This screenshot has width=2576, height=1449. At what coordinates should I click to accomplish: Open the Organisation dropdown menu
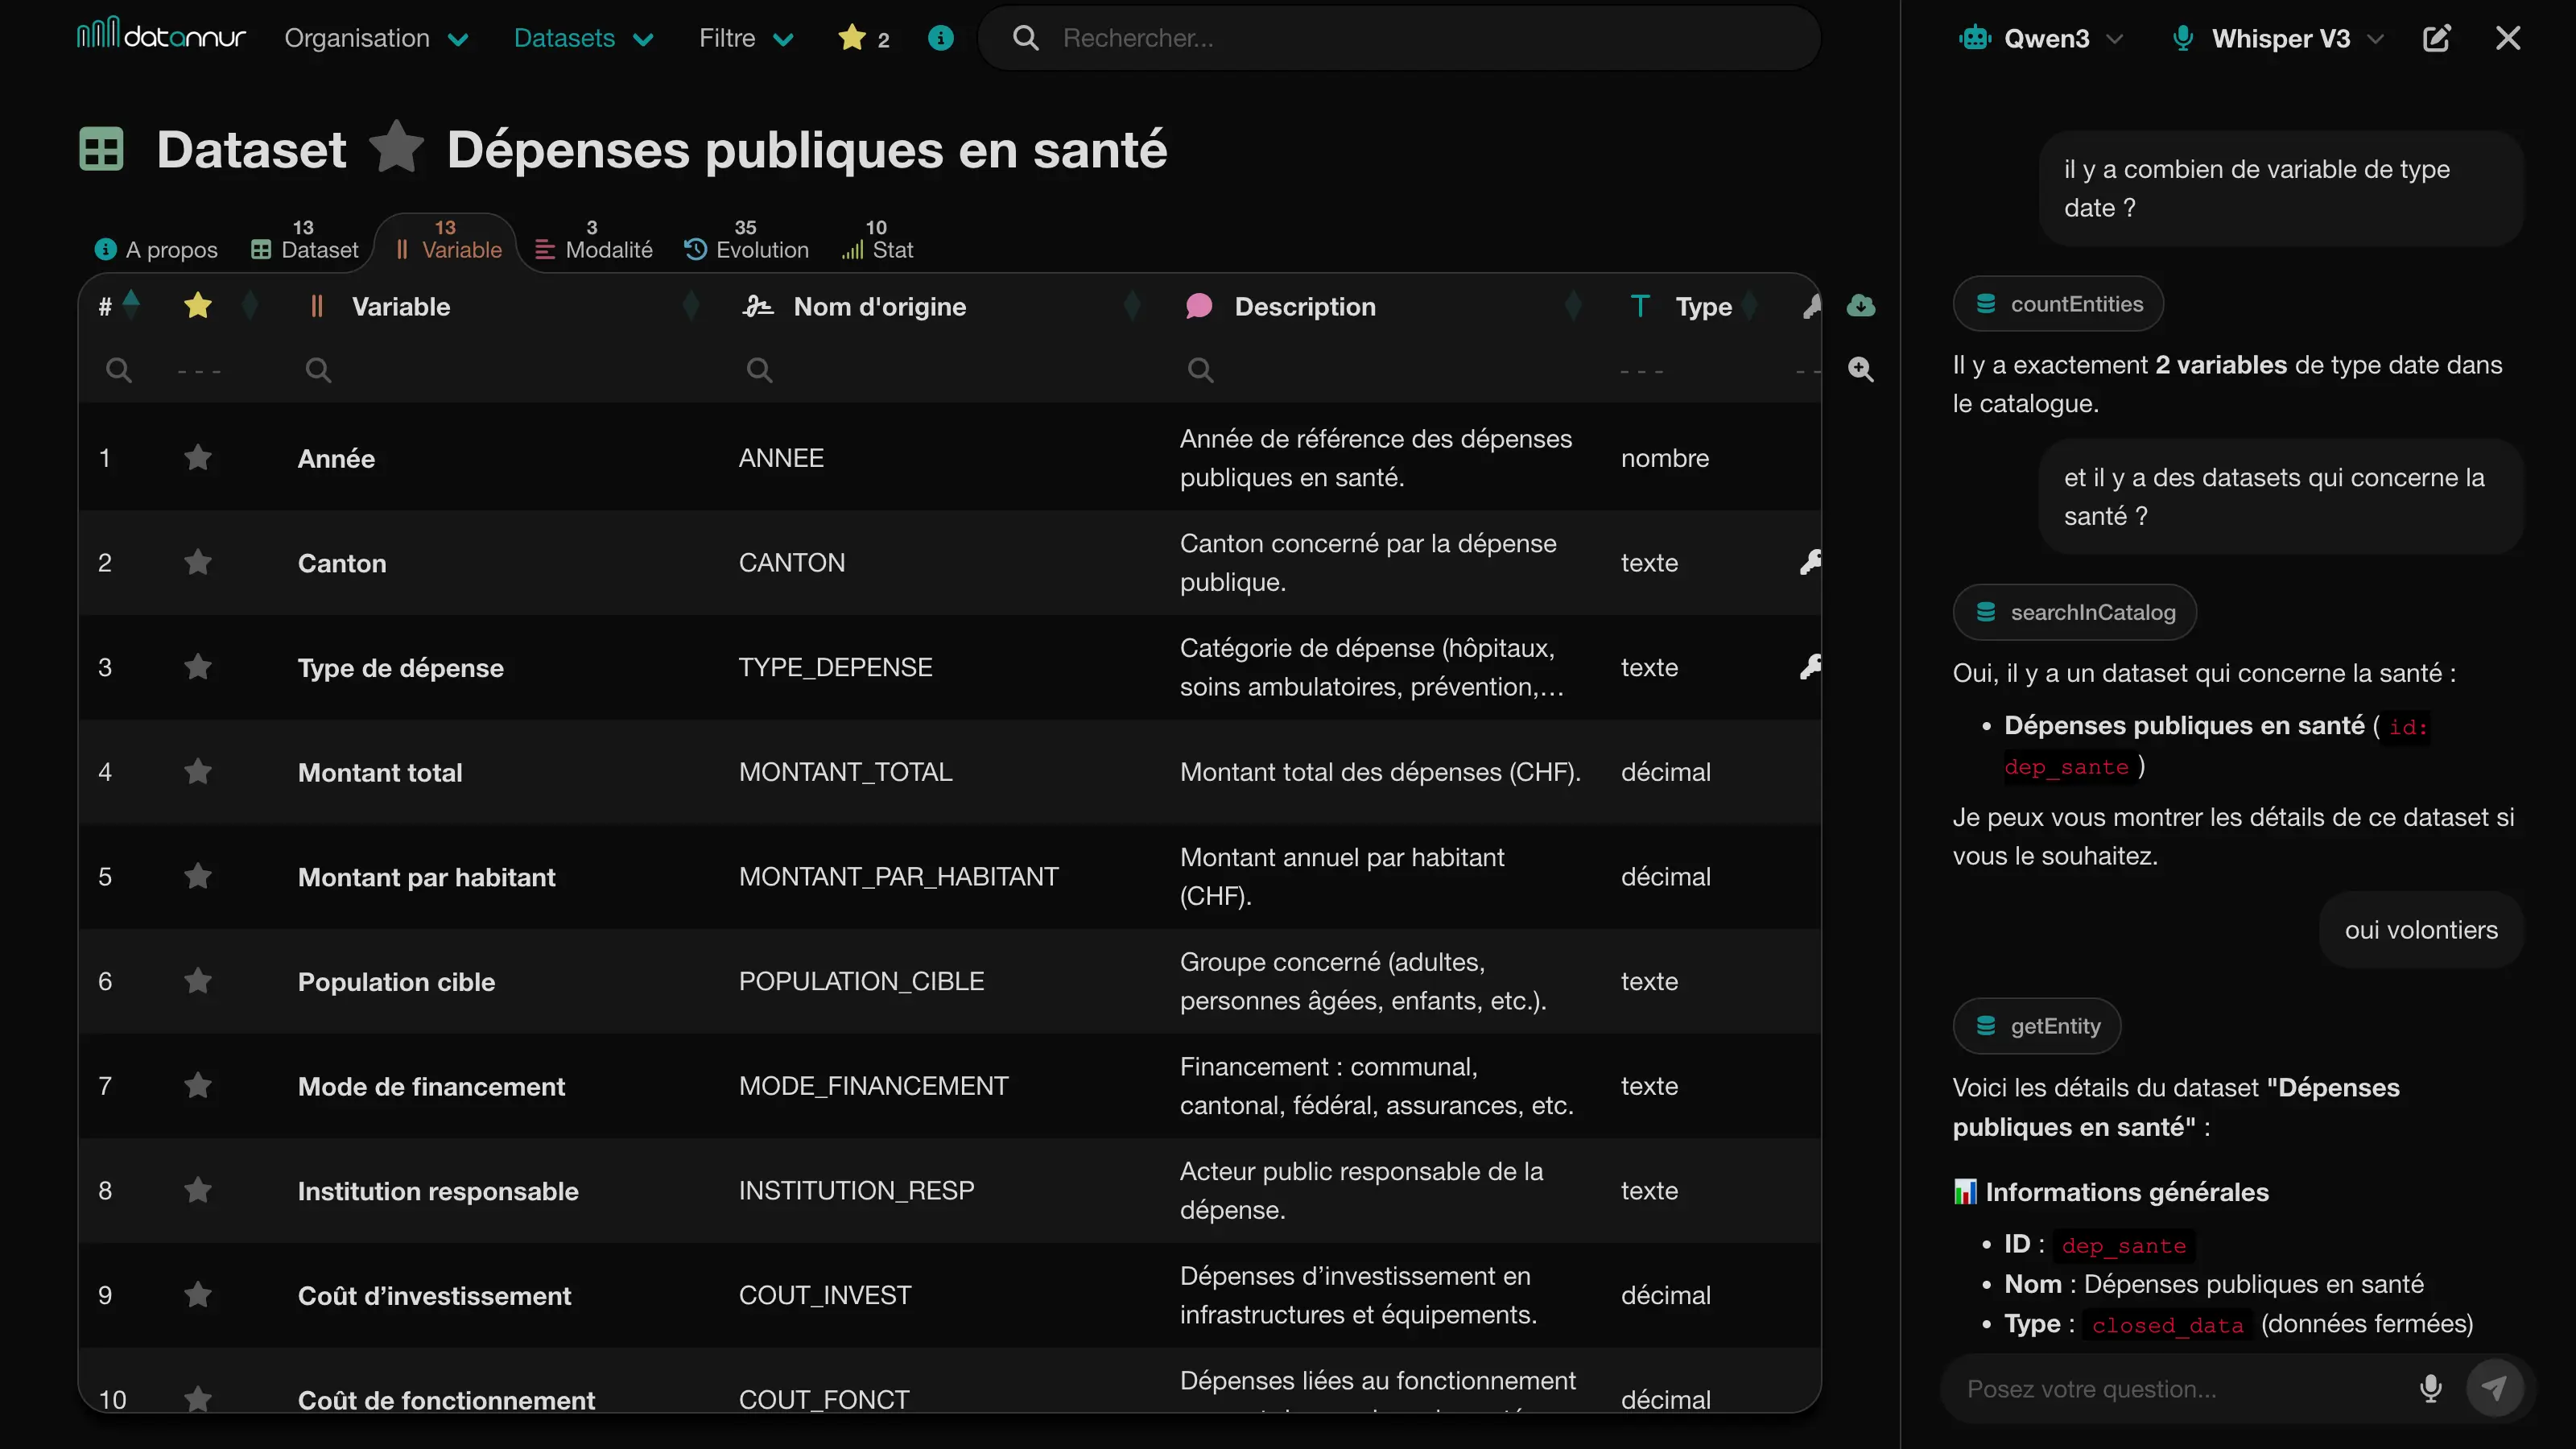pyautogui.click(x=376, y=38)
